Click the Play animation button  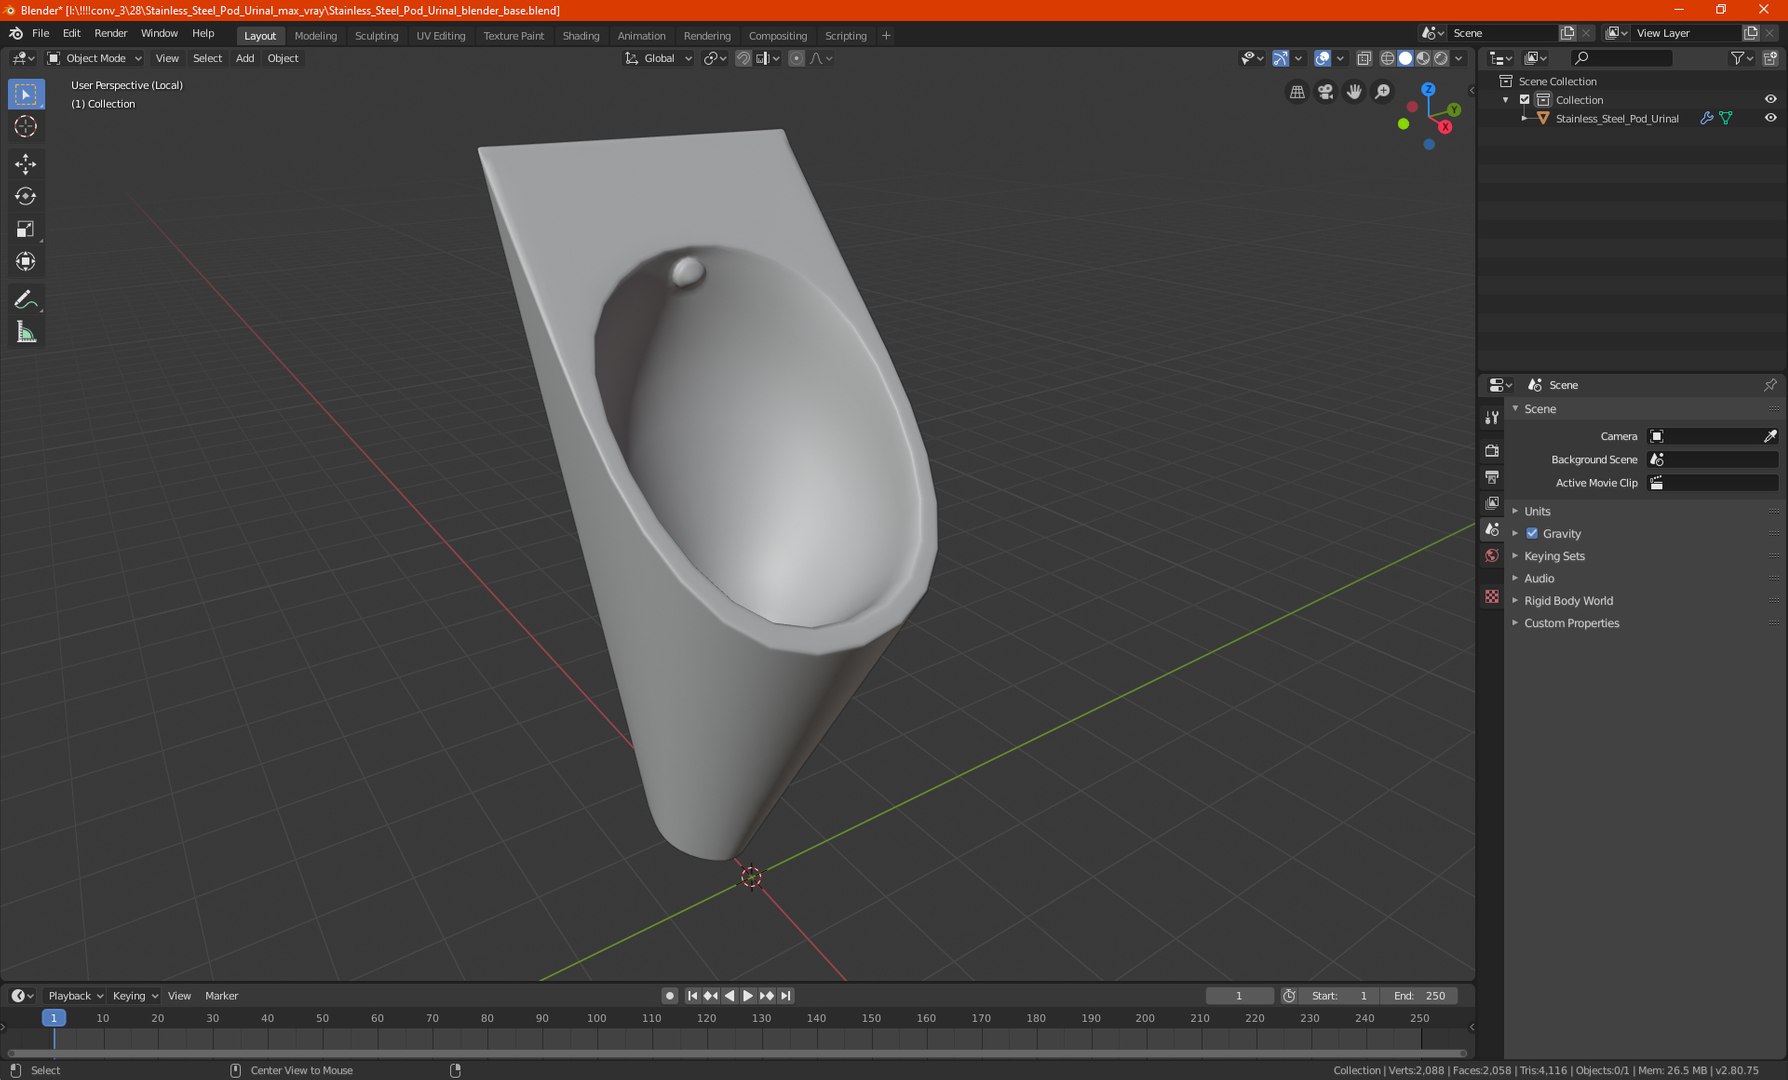click(748, 996)
